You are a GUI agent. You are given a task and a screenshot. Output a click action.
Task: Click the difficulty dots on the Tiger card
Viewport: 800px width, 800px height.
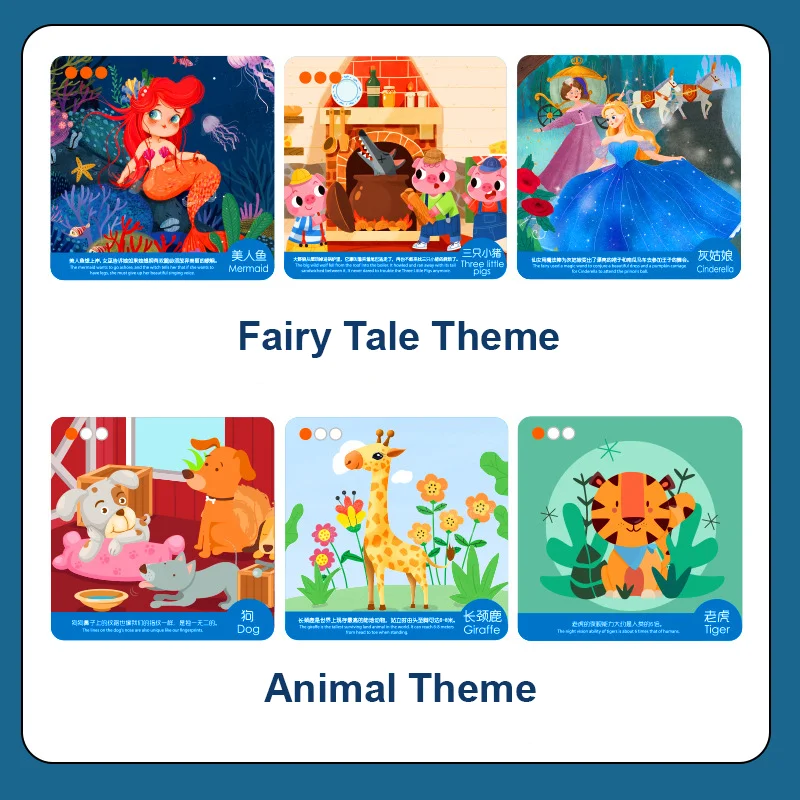coord(553,433)
